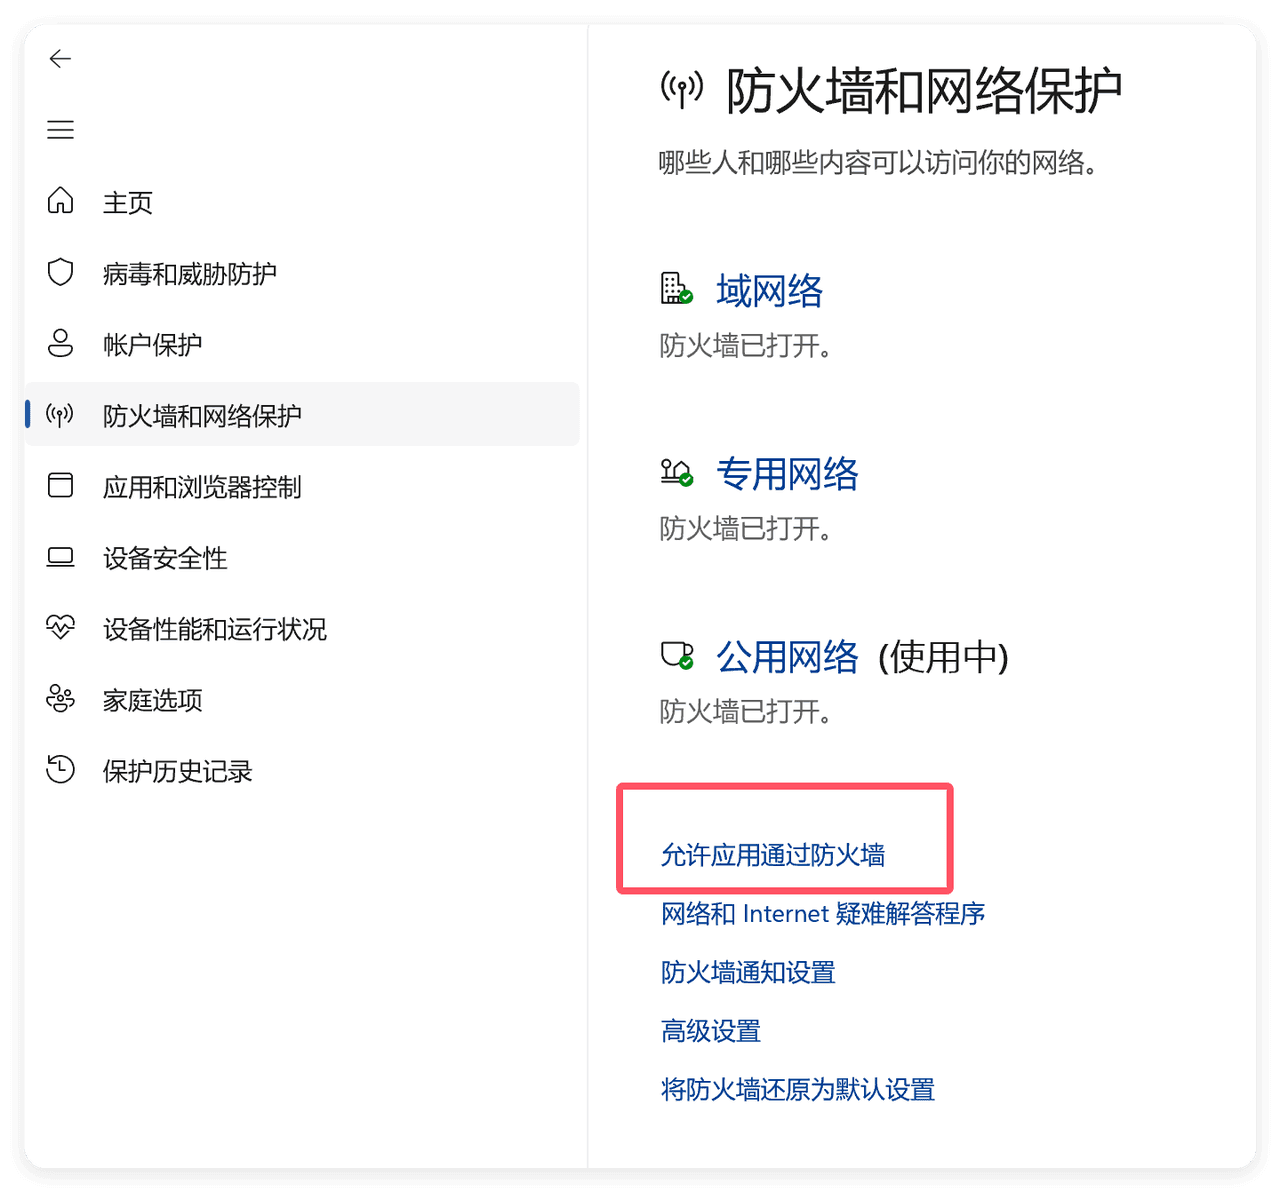Open 防火墙和网络保护 in the sidebar
The image size is (1280, 1192).
click(204, 414)
